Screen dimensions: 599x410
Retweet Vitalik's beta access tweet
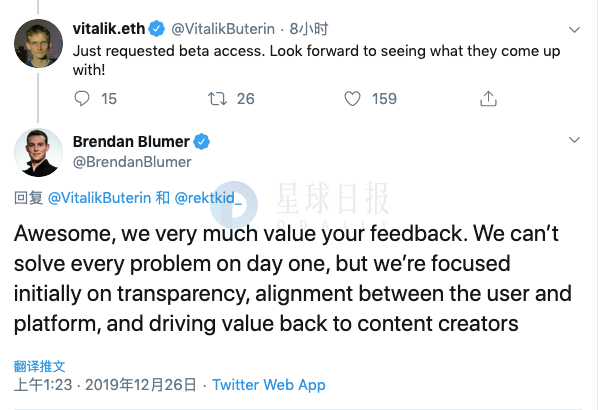(217, 99)
